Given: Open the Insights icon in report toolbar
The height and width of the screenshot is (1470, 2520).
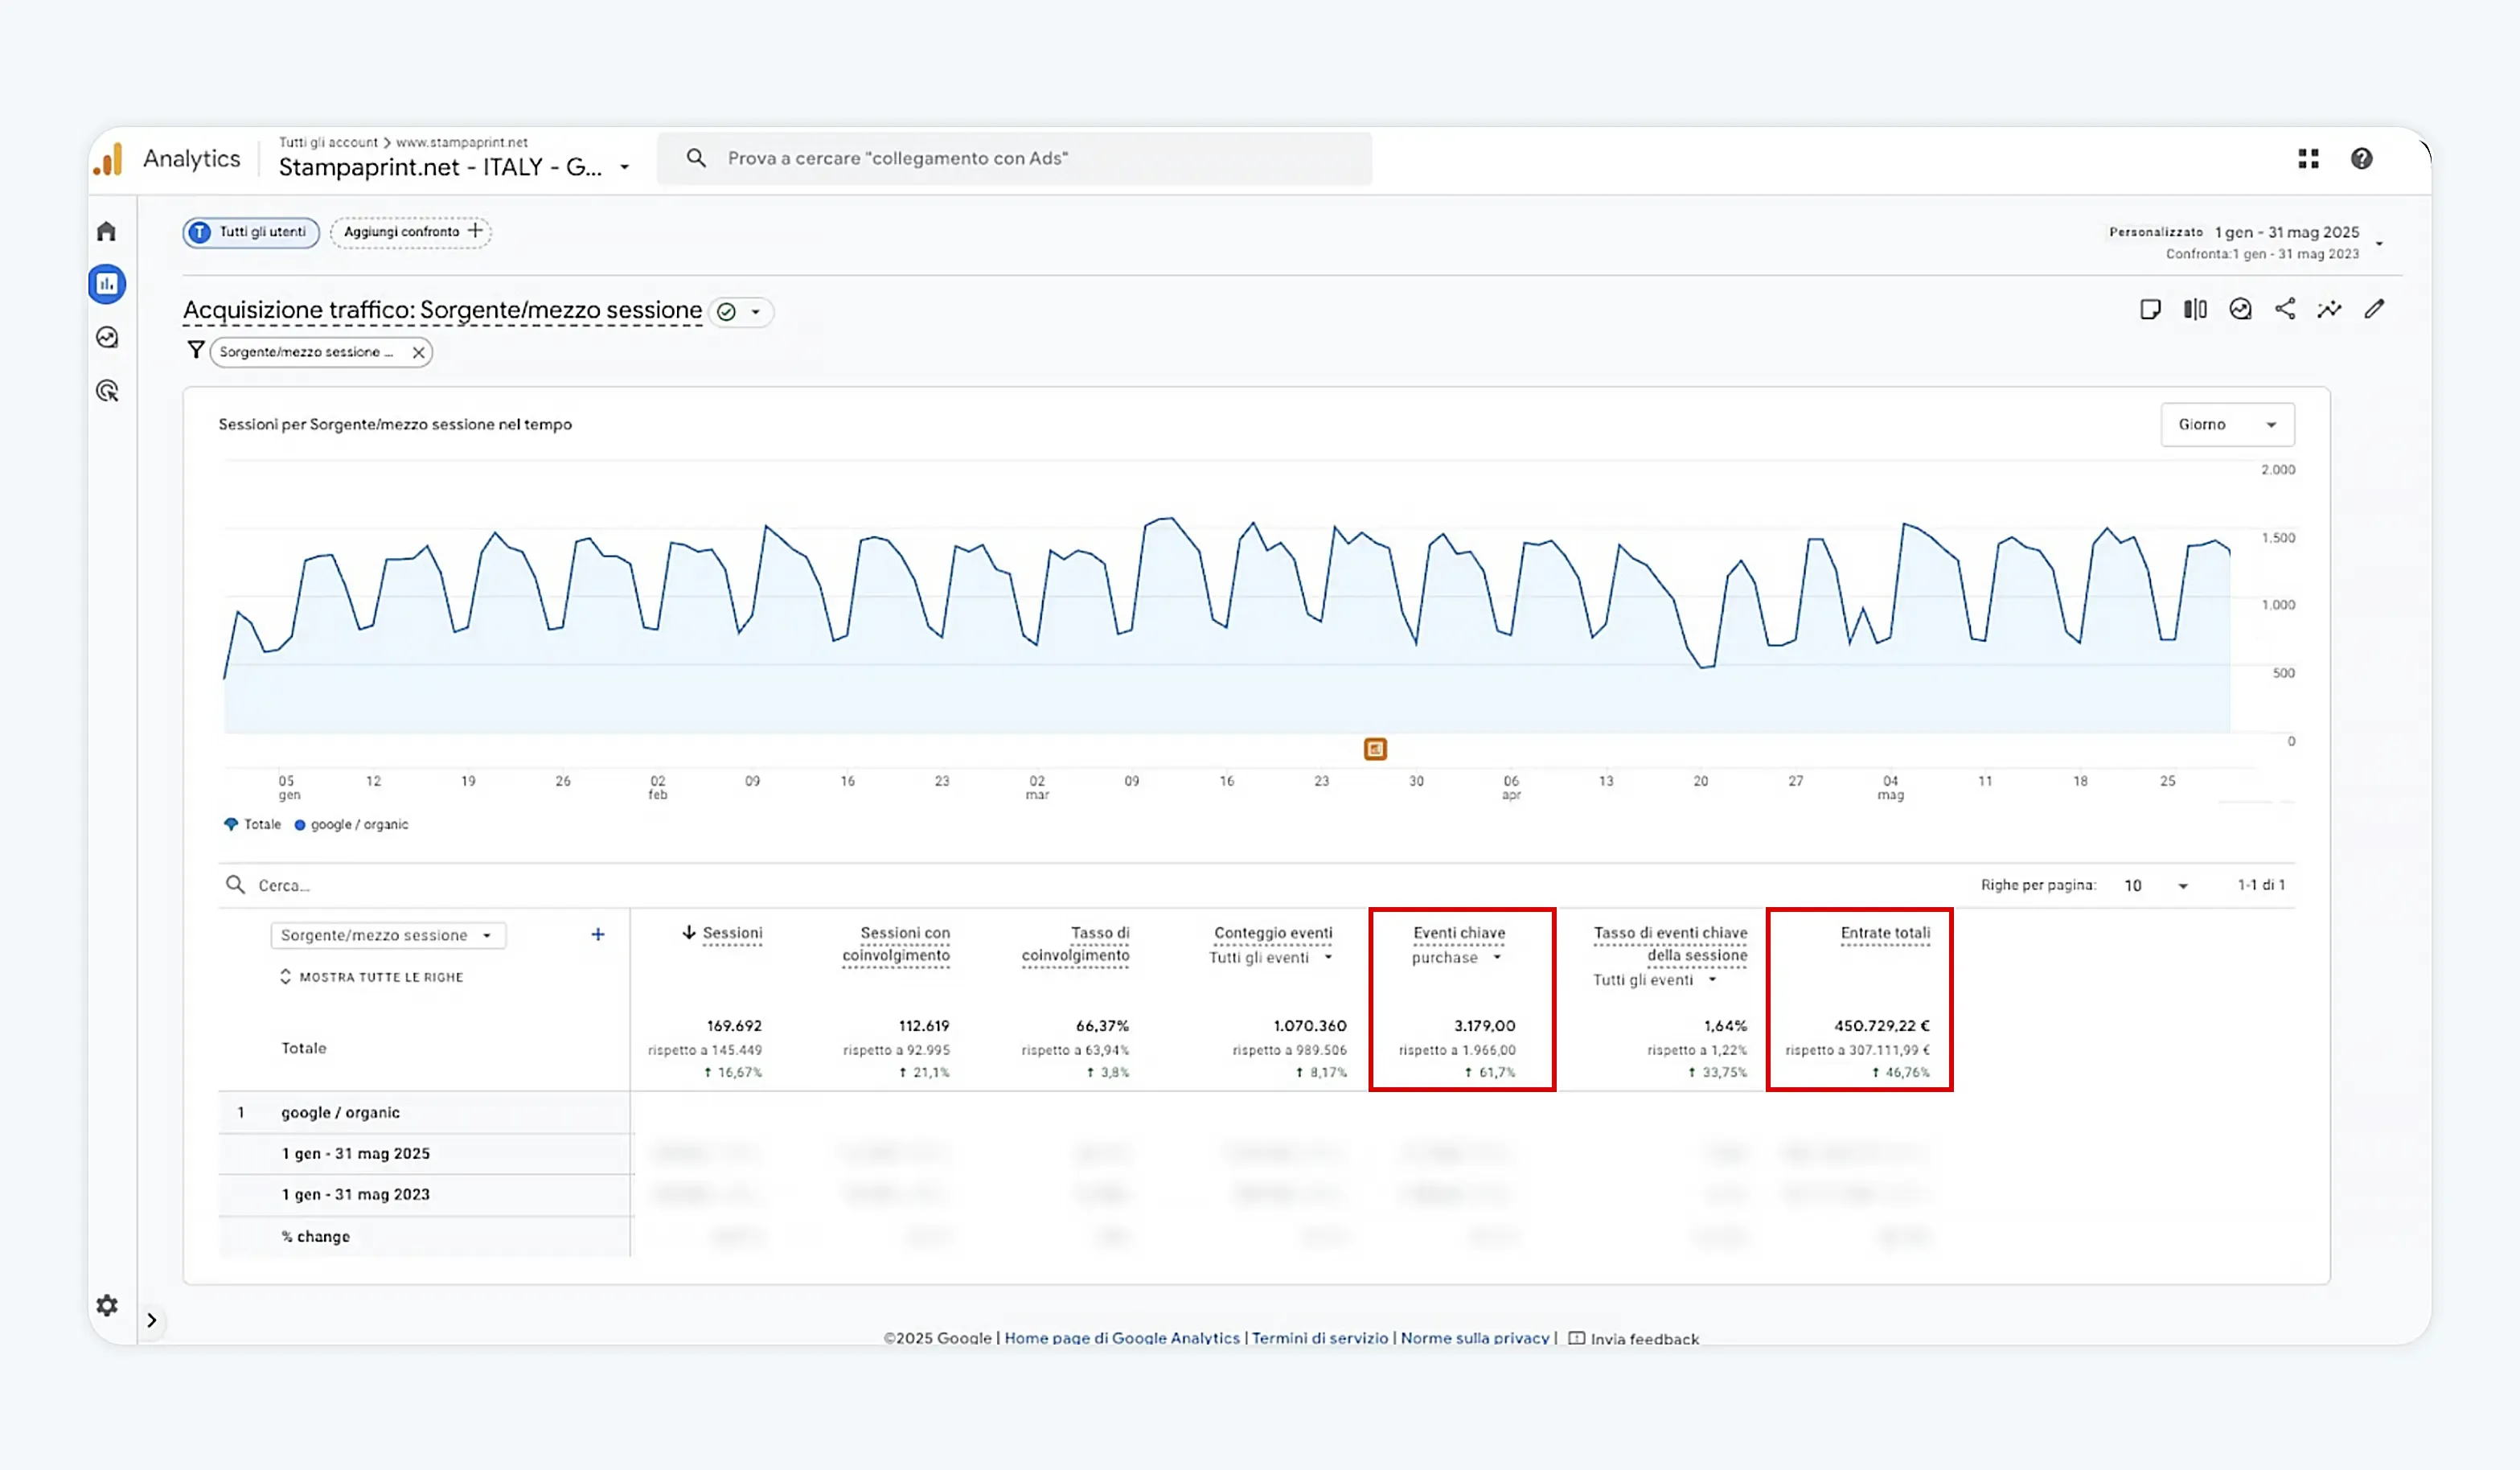Looking at the screenshot, I should point(2240,309).
